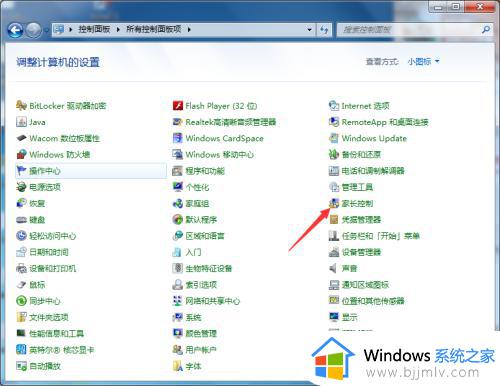Open 用户帐户 icon
Viewport: 500px width, 386px height.
(178, 350)
